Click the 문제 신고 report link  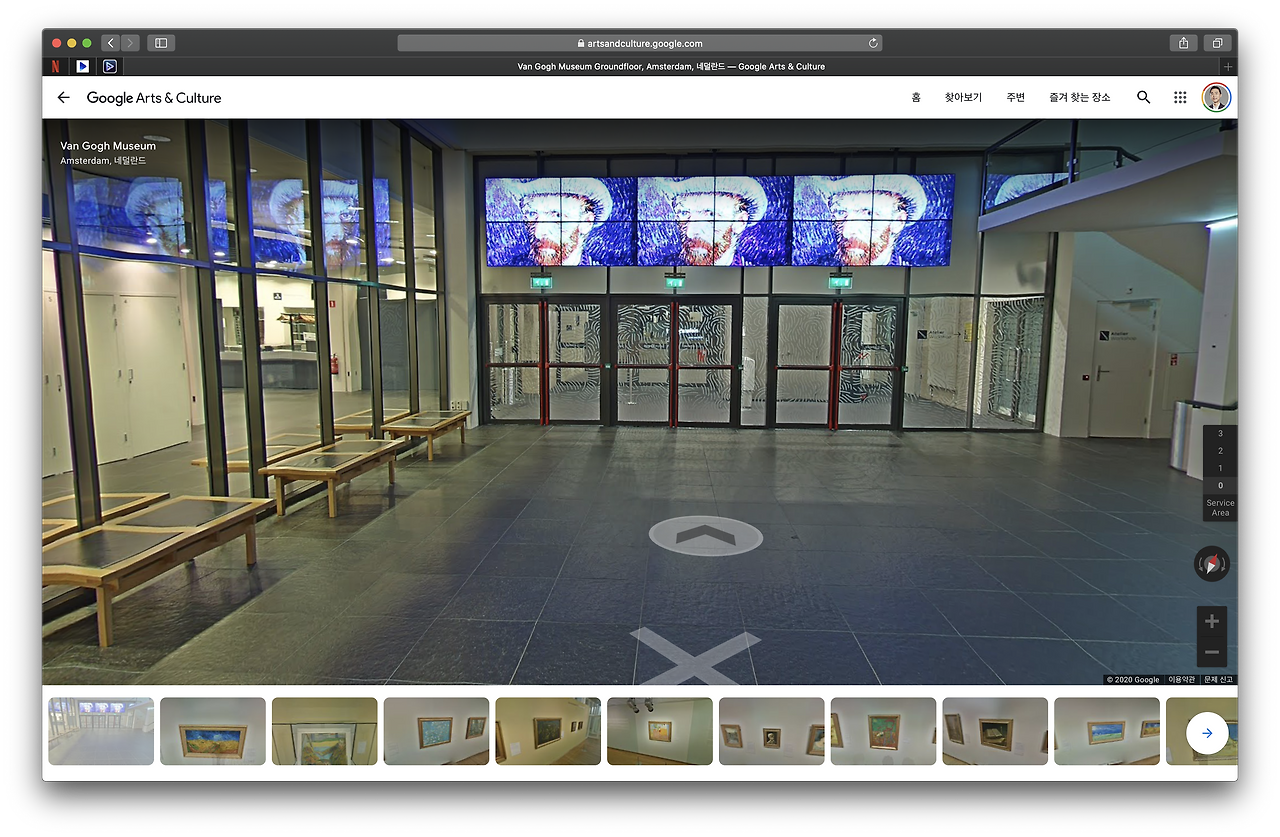point(1218,680)
